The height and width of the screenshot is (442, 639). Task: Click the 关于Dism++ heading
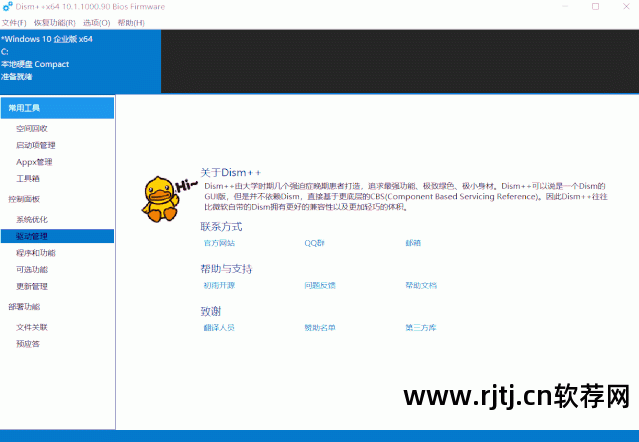[x=231, y=173]
